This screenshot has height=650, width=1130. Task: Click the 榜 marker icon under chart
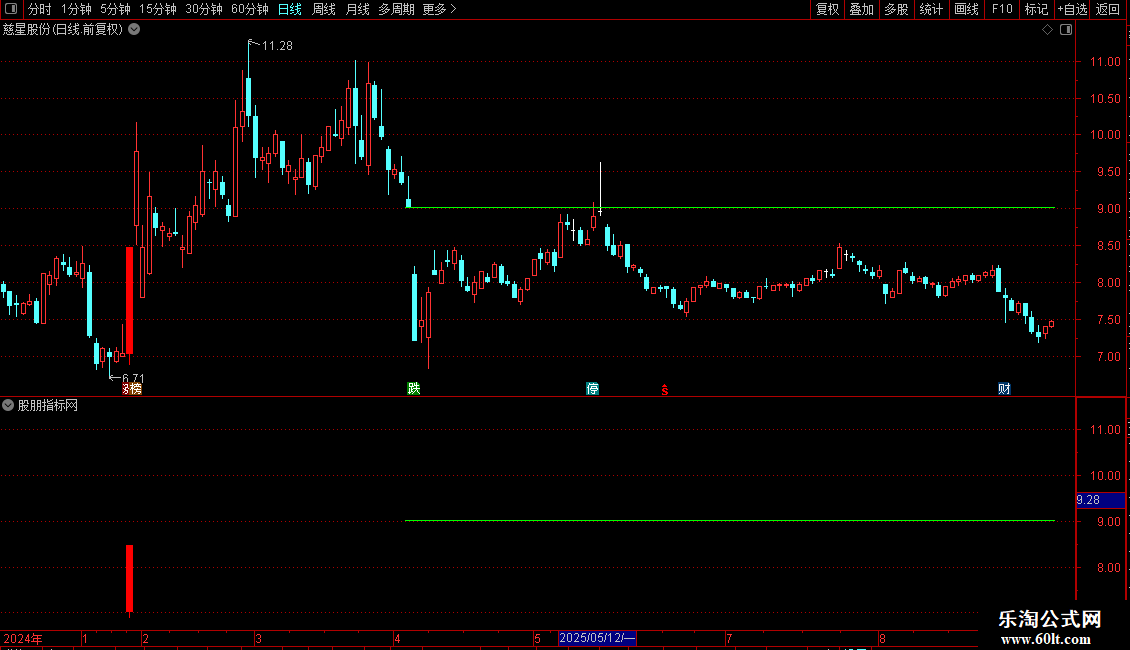click(x=133, y=389)
